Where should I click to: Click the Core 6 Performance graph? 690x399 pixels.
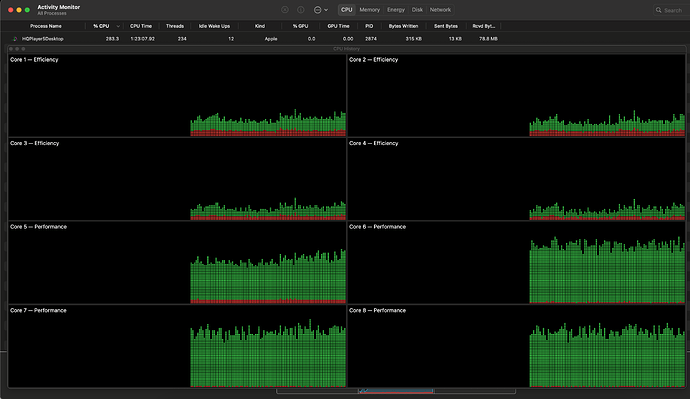click(x=517, y=263)
